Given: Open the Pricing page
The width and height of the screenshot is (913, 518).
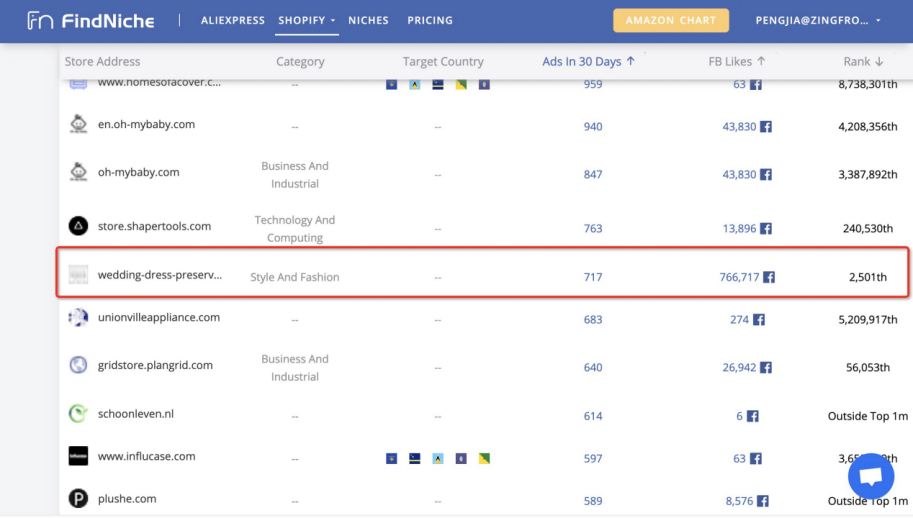Looking at the screenshot, I should coord(430,20).
